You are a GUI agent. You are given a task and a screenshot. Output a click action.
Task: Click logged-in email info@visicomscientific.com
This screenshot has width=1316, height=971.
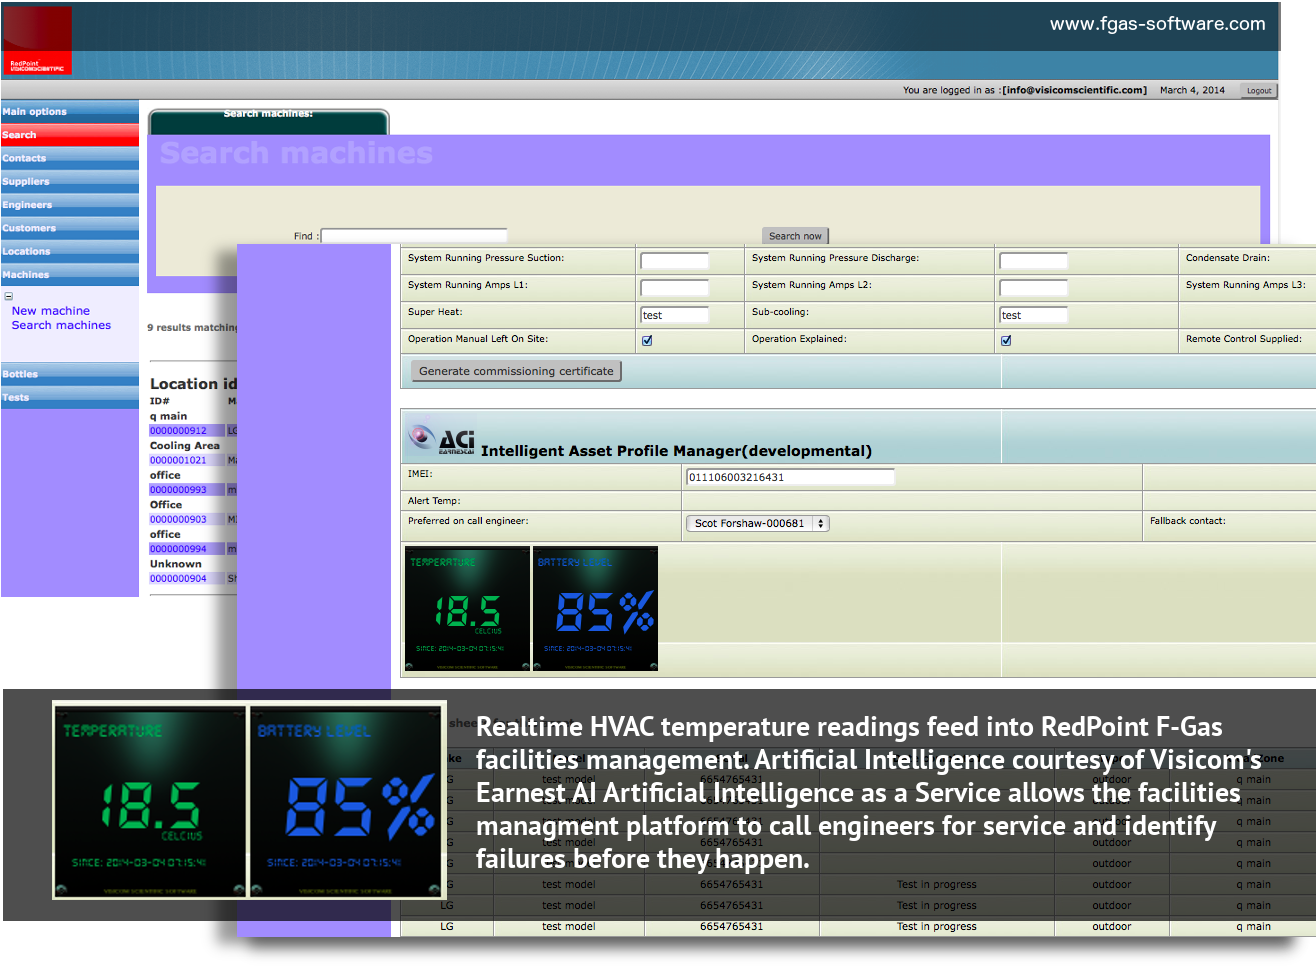(1075, 90)
